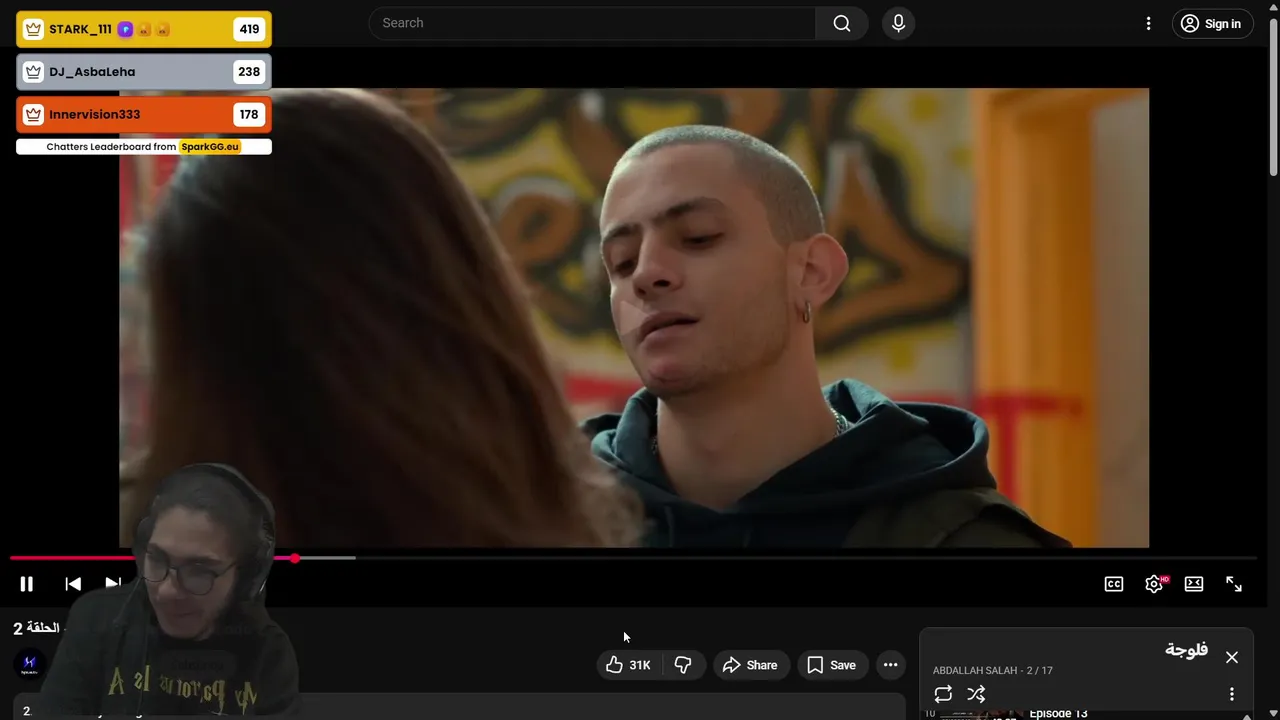Pause the video playback
1280x720 pixels.
[27, 584]
